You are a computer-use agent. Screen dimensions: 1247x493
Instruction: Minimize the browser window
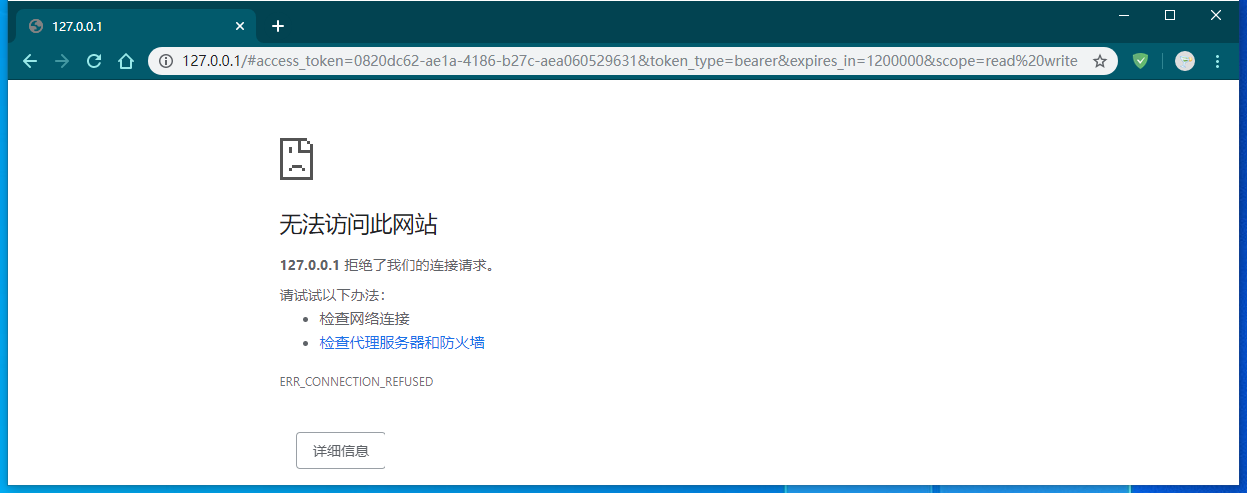point(1124,15)
